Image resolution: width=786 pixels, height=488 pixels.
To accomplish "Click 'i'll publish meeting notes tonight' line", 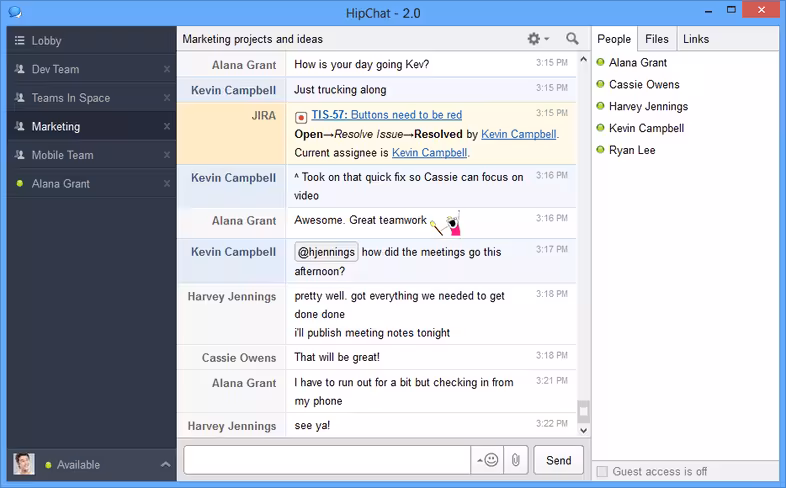I will click(372, 333).
